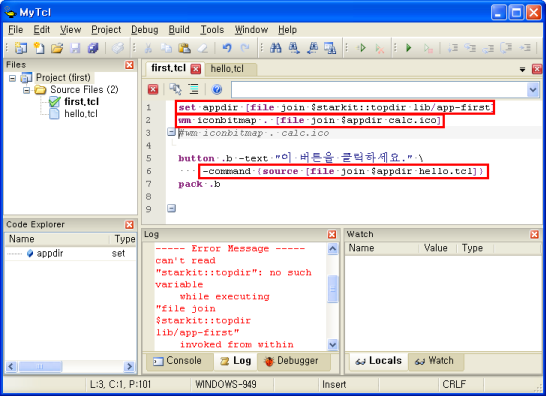The image size is (546, 396).
Task: Switch to the Debugger tab
Action: tap(291, 361)
